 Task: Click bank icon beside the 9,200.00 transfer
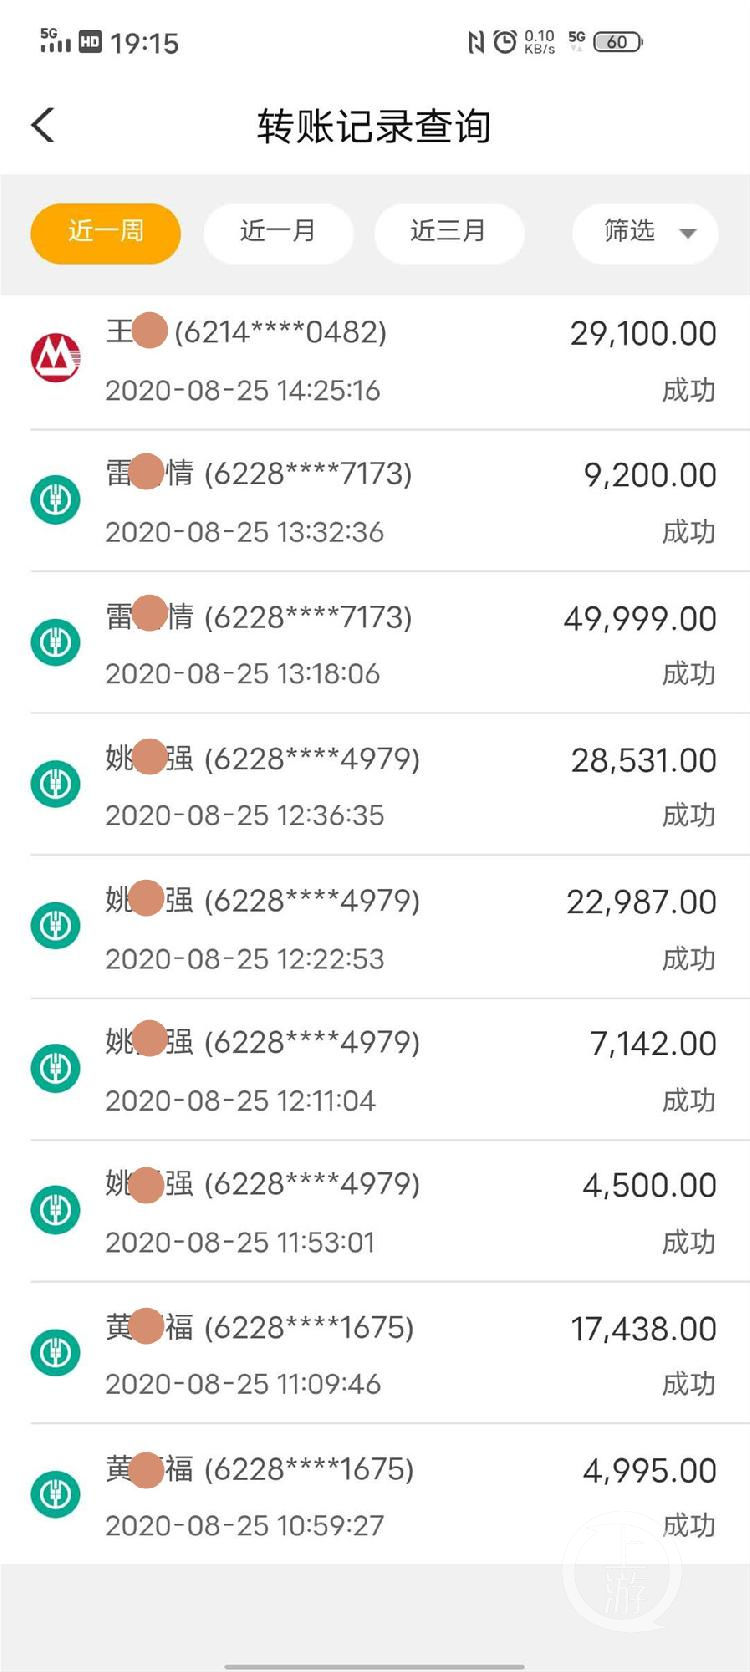click(x=56, y=499)
